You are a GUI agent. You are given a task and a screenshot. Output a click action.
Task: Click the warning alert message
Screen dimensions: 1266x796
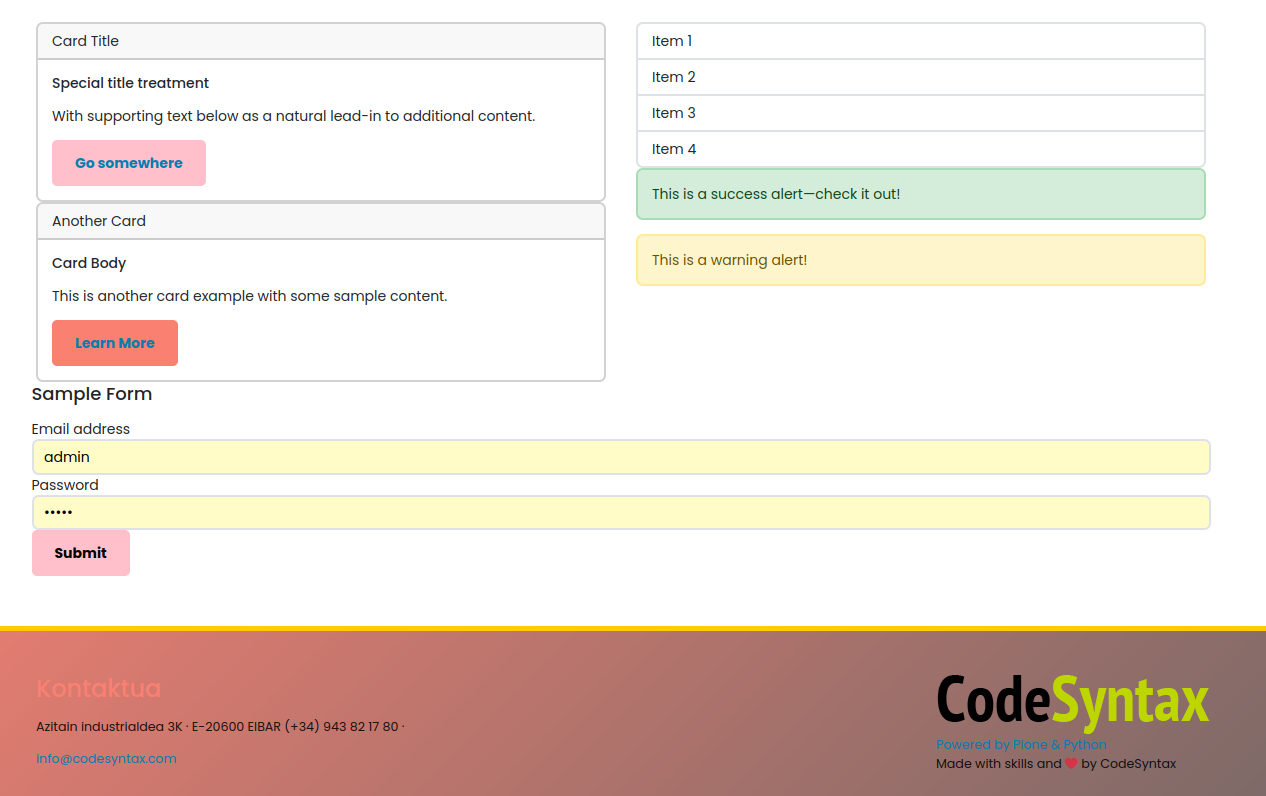(x=921, y=260)
